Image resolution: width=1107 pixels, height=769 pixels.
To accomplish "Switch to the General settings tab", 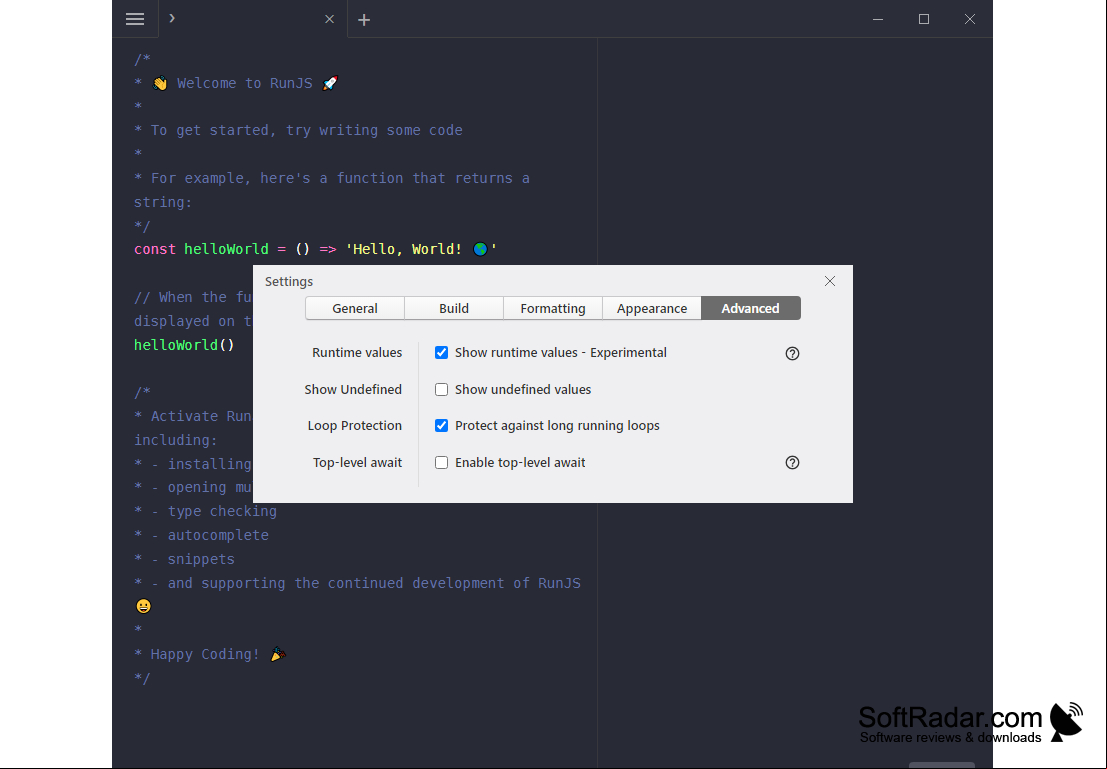I will point(355,308).
